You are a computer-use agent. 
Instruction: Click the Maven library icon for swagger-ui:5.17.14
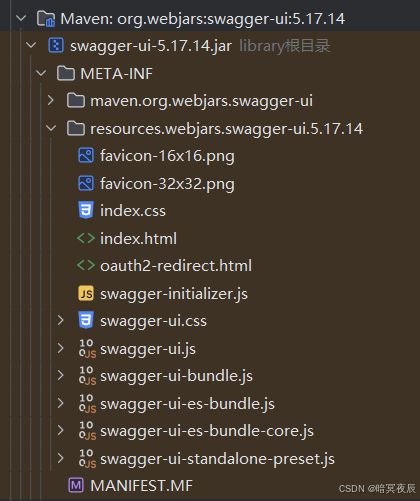pyautogui.click(x=46, y=18)
